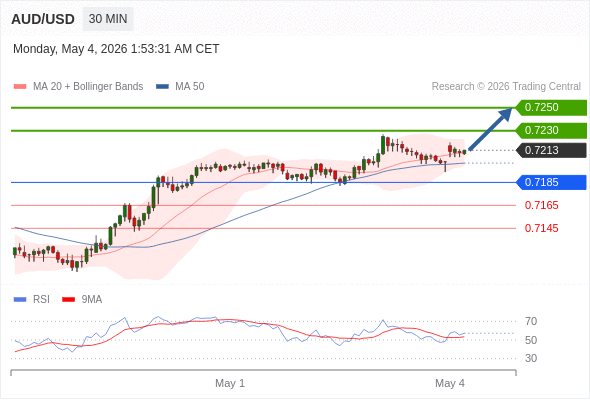Viewport: 590px width, 400px height.
Task: Click the red 0.7145 support label
Action: (x=541, y=228)
